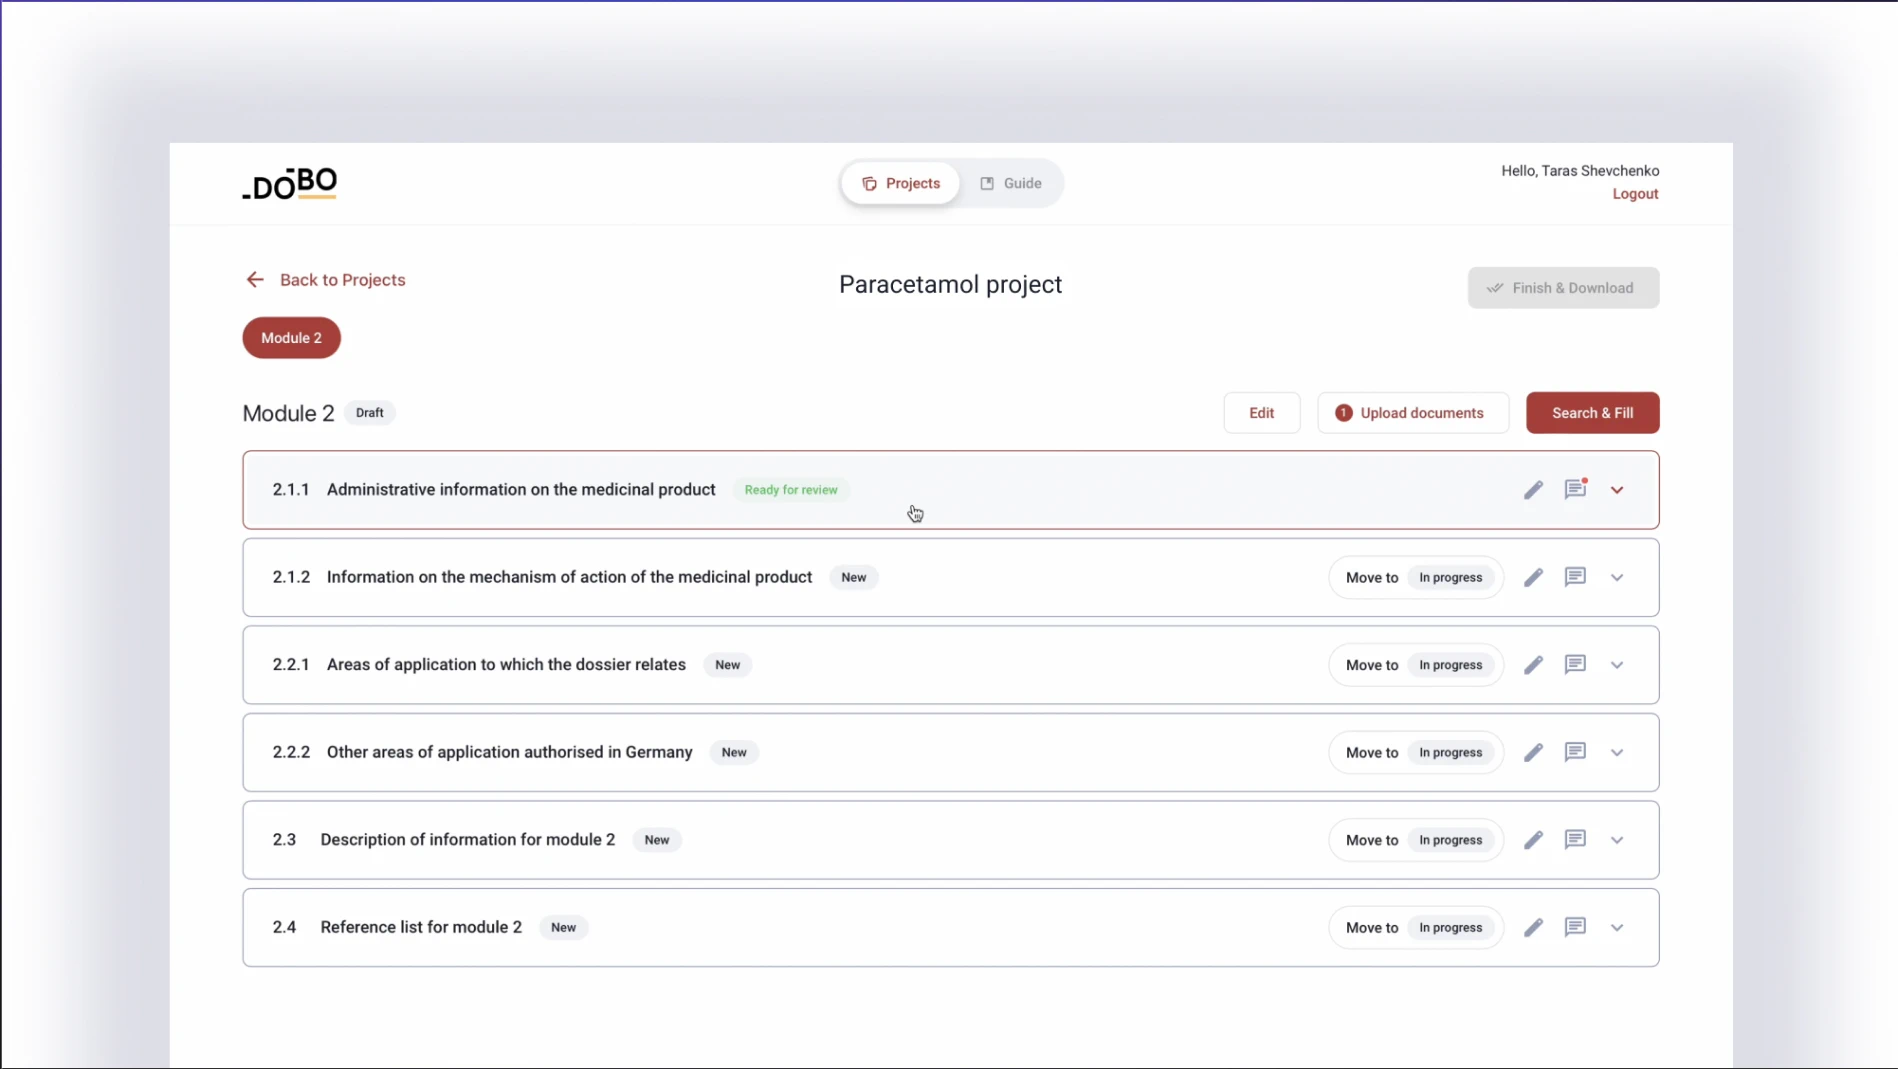
Task: Open the comment icon for section 2.2.1
Action: 1576,664
